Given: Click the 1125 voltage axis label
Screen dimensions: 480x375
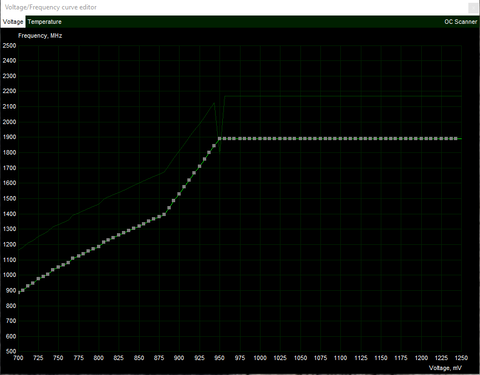Looking at the screenshot, I should pos(361,358).
